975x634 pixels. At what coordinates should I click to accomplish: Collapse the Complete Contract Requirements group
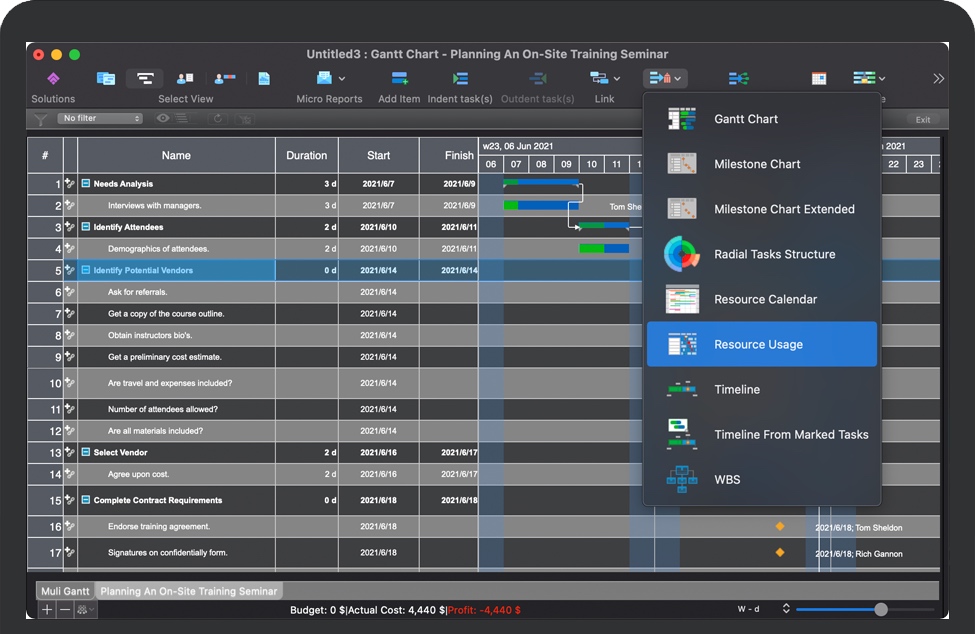coord(86,500)
